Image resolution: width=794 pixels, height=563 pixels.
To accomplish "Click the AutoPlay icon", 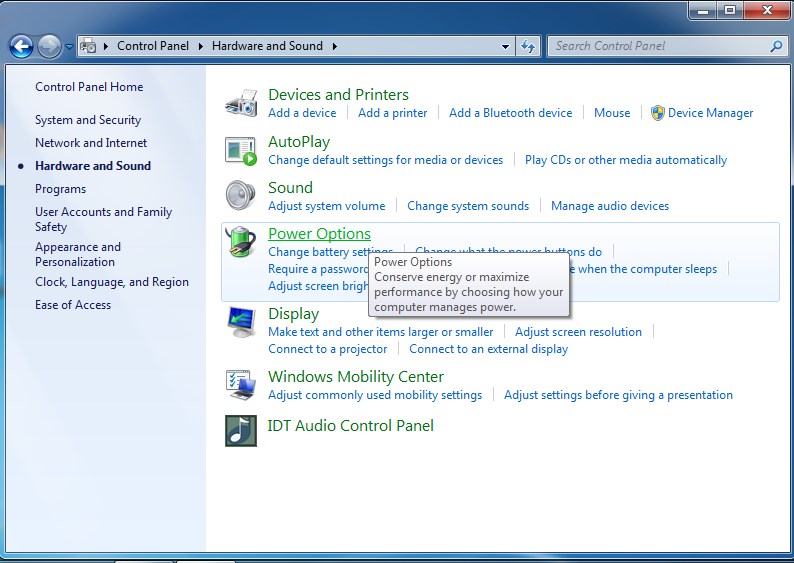I will (241, 150).
